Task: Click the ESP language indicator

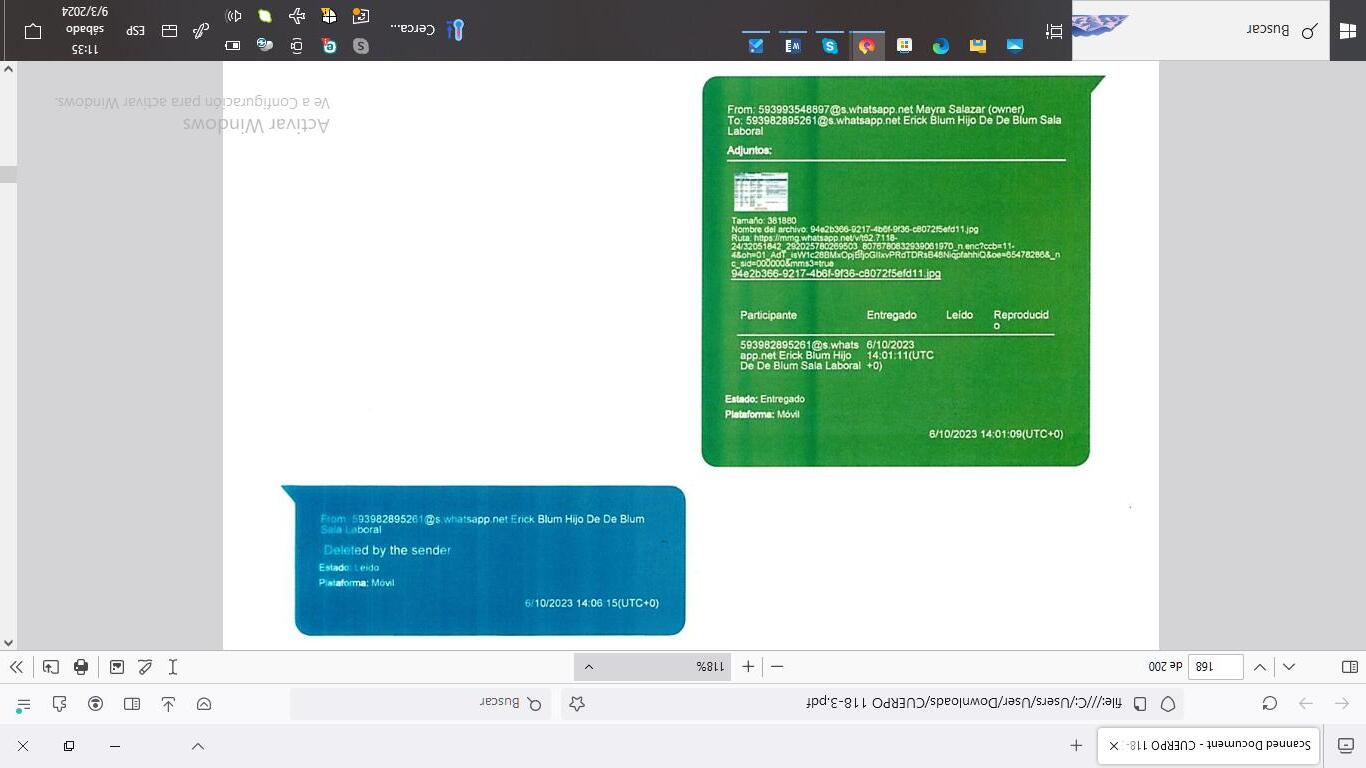Action: [x=136, y=31]
